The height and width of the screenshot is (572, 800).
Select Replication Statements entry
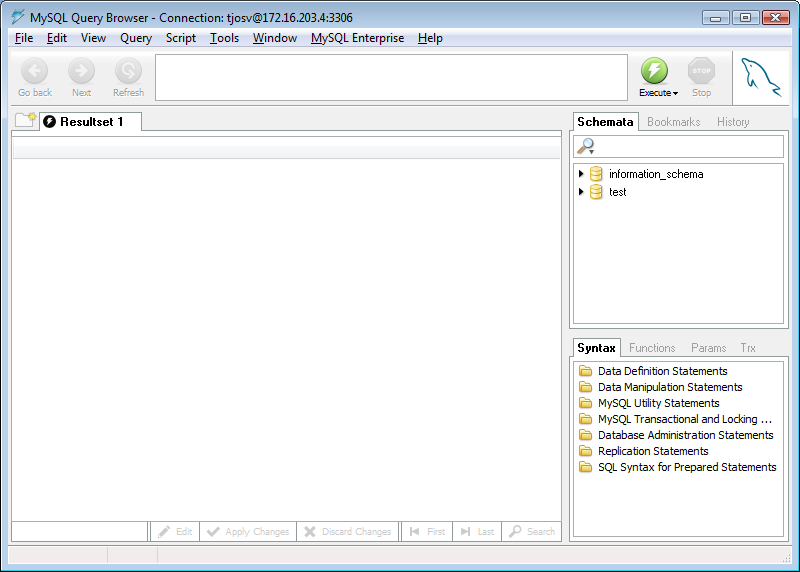click(x=653, y=451)
